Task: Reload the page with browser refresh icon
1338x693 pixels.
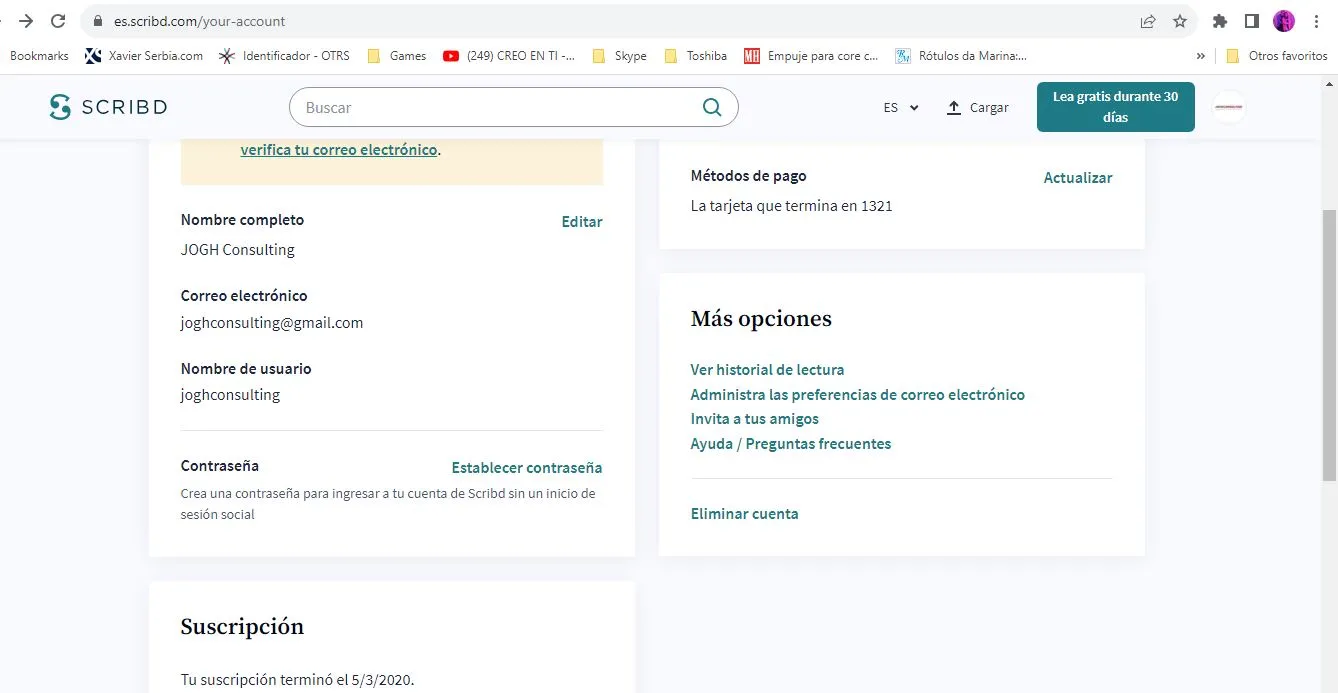Action: [58, 21]
